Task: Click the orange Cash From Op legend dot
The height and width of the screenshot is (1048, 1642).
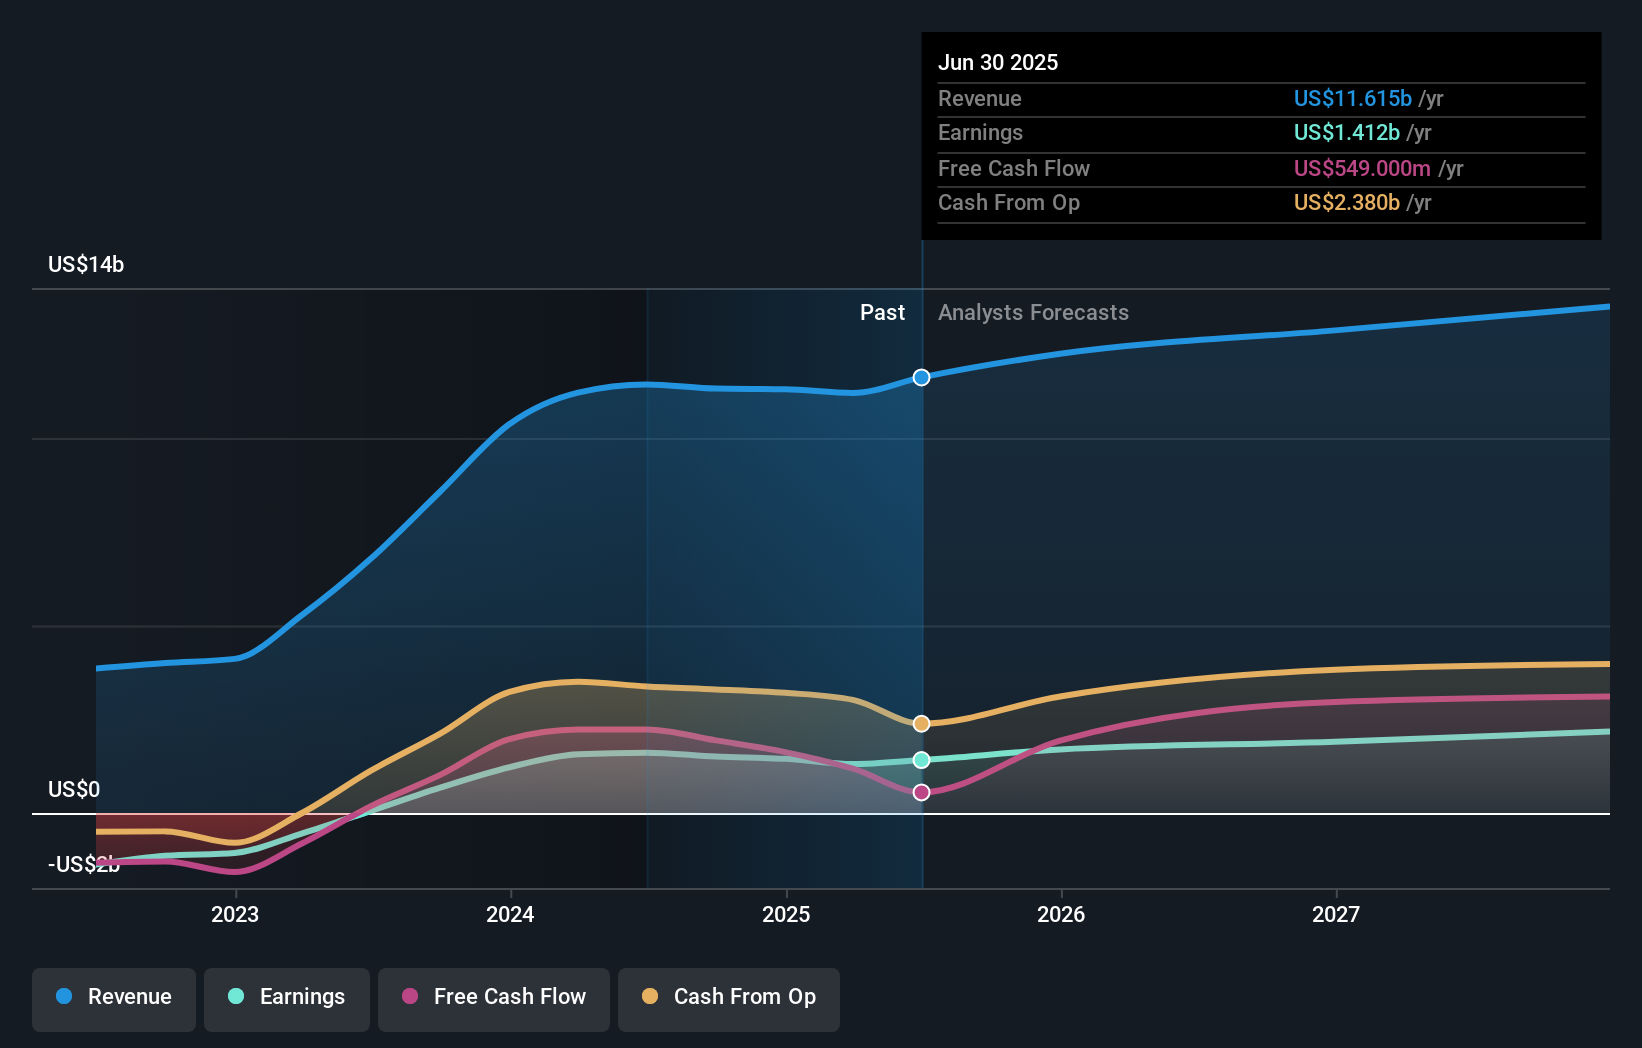Action: coord(649,997)
